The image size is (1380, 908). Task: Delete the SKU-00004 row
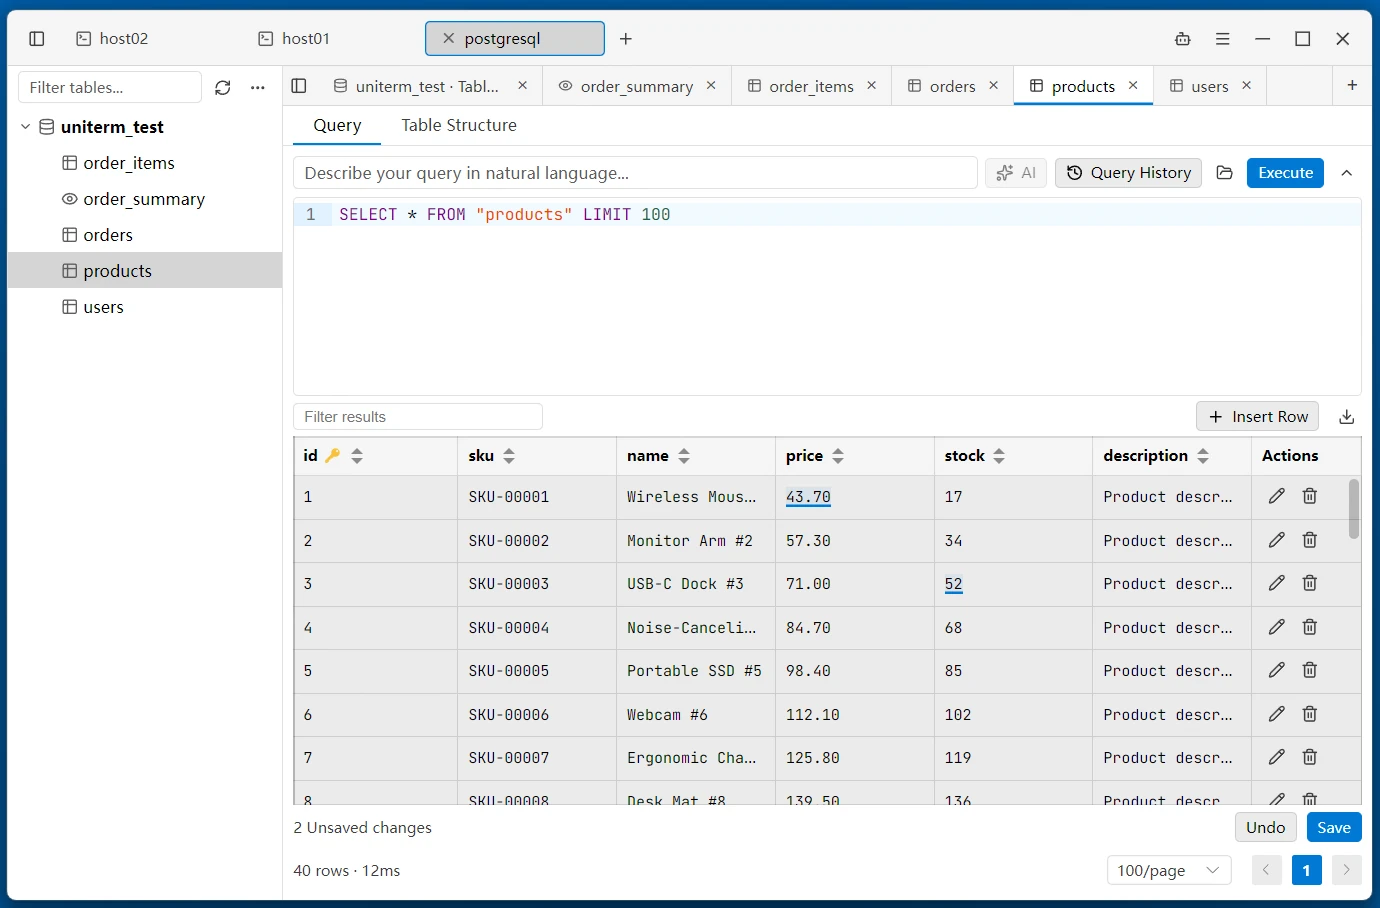coord(1310,627)
